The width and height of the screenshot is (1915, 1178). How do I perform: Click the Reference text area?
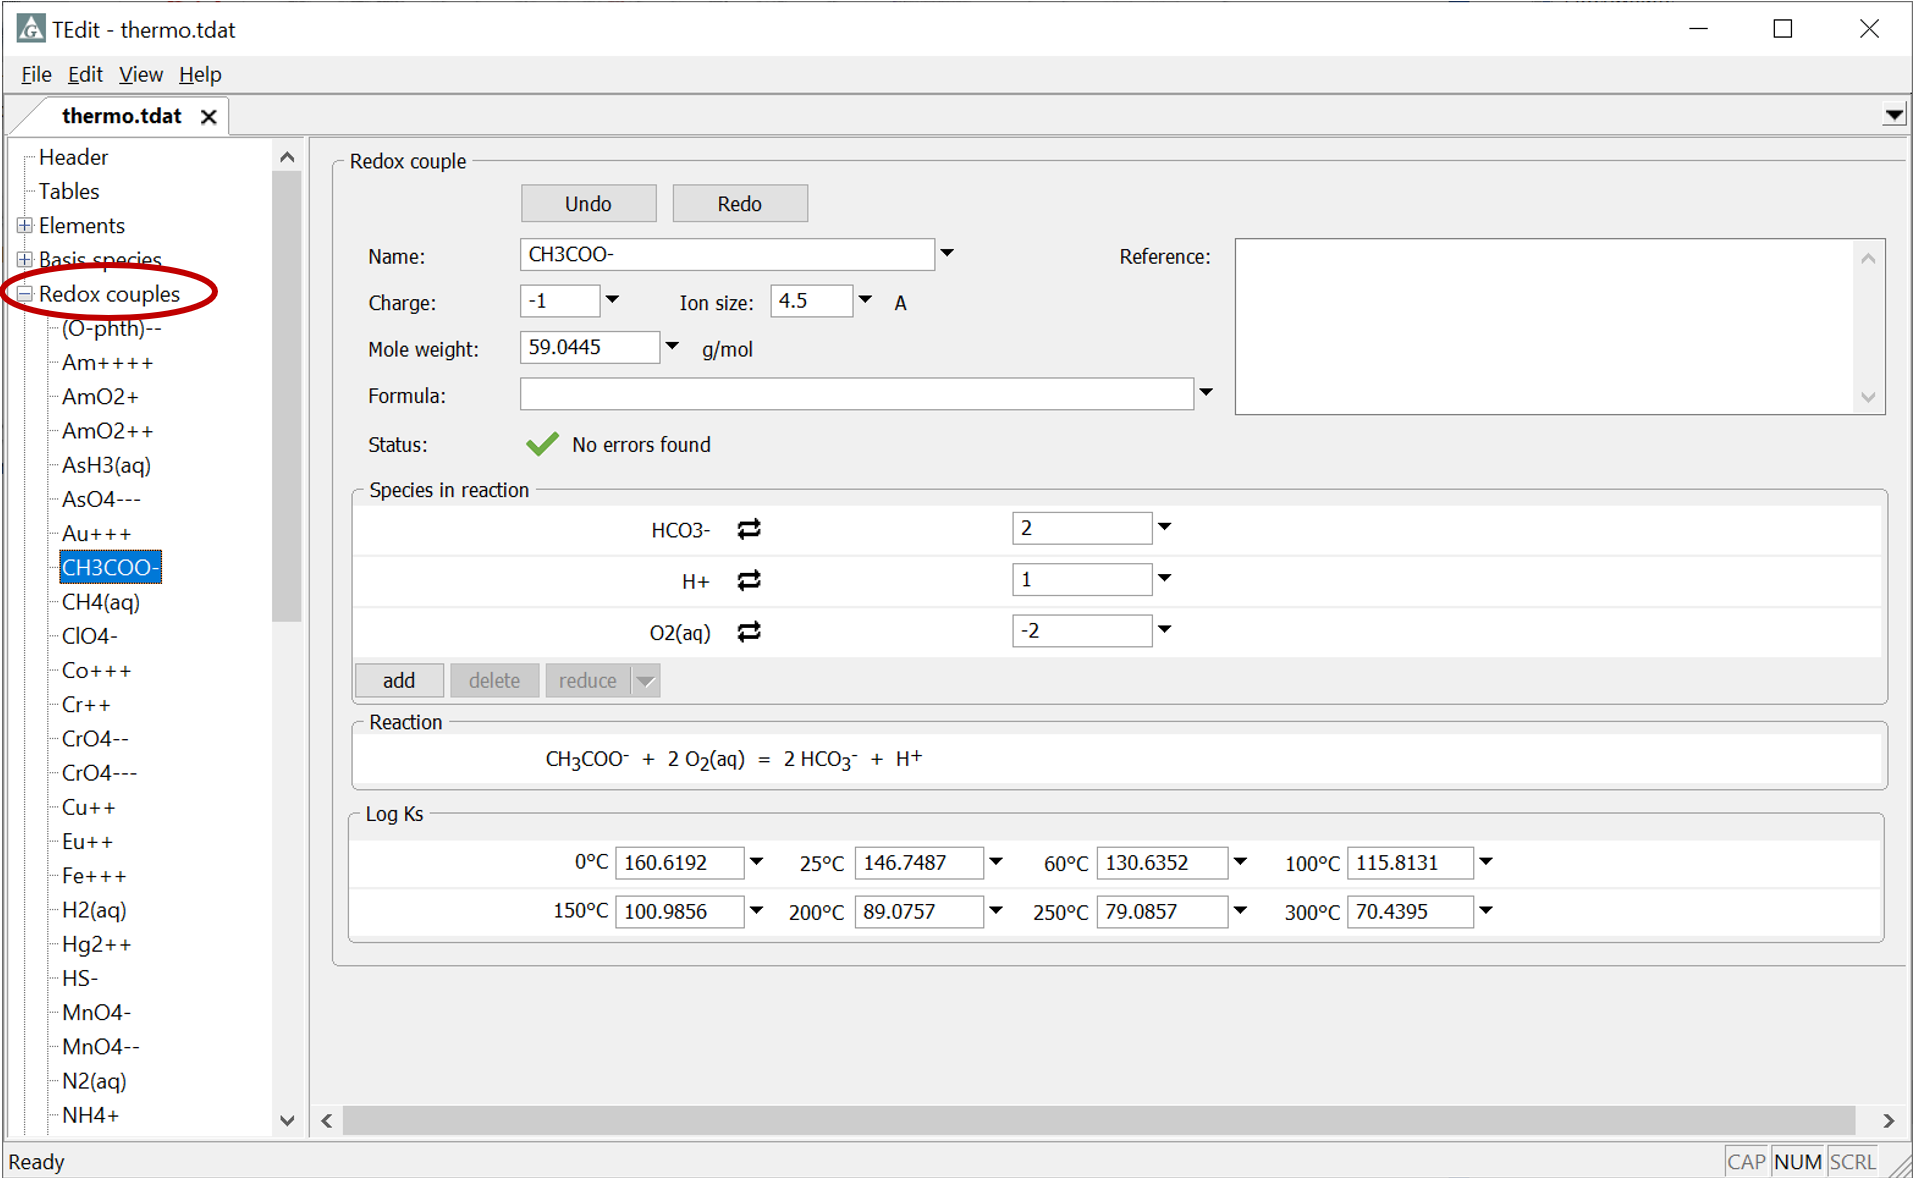(1546, 326)
